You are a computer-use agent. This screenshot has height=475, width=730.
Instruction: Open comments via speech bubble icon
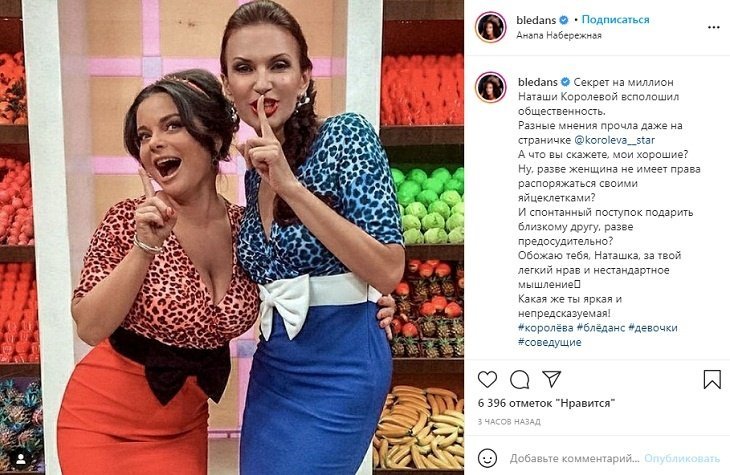519,380
